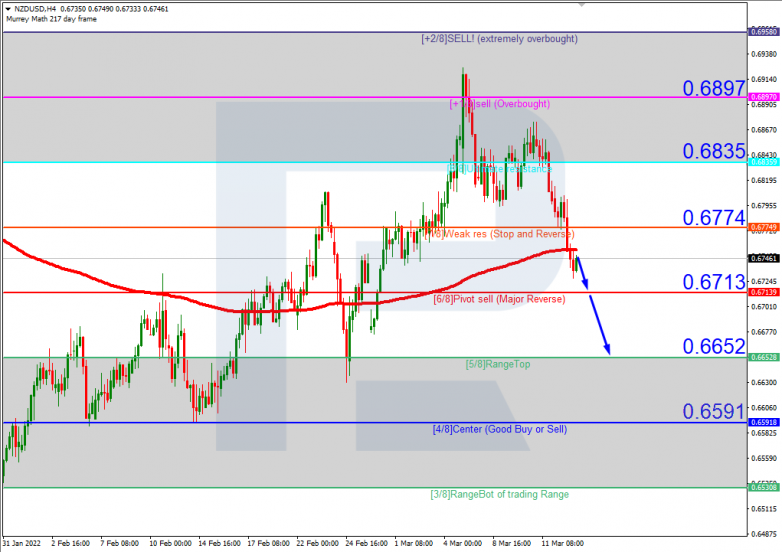Click the '24 Feb 16:00' time axis label
This screenshot has width=782, height=552.
tap(367, 544)
